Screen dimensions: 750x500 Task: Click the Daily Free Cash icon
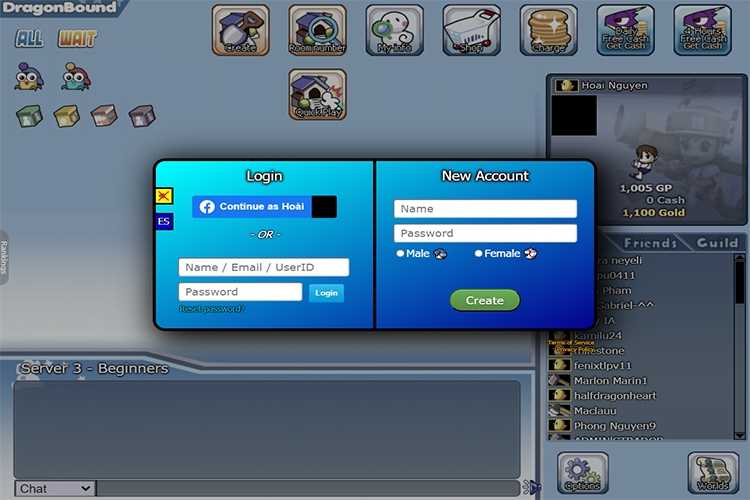coord(626,30)
